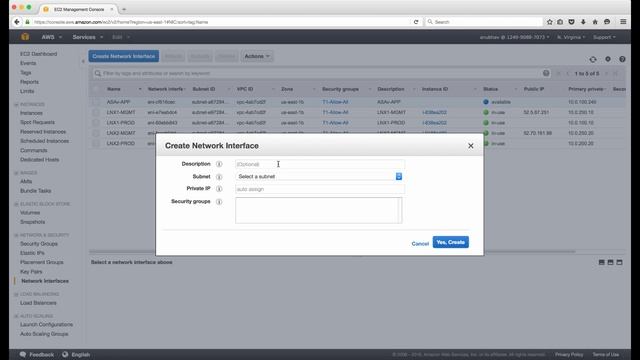Check the ASAv-APP row checkbox
640x360 pixels.
(96, 102)
